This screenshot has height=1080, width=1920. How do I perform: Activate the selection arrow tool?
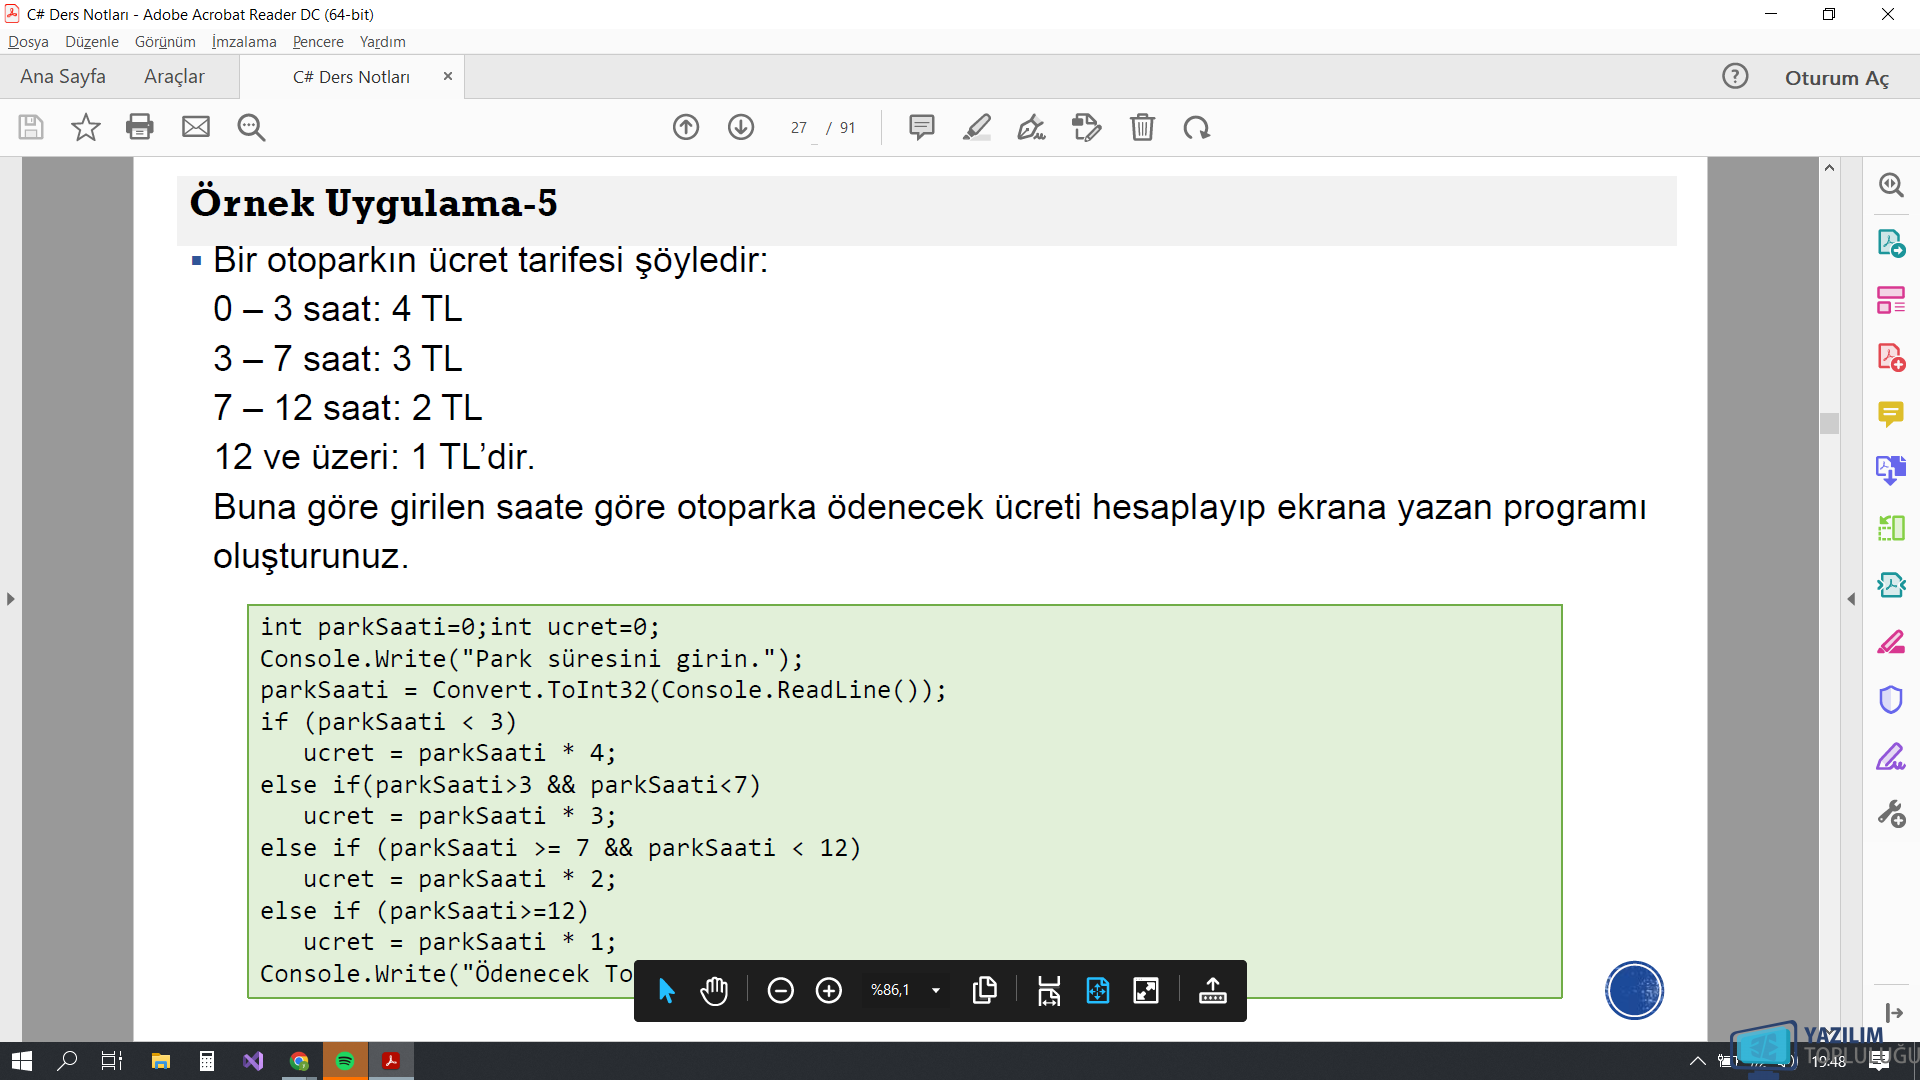point(667,991)
